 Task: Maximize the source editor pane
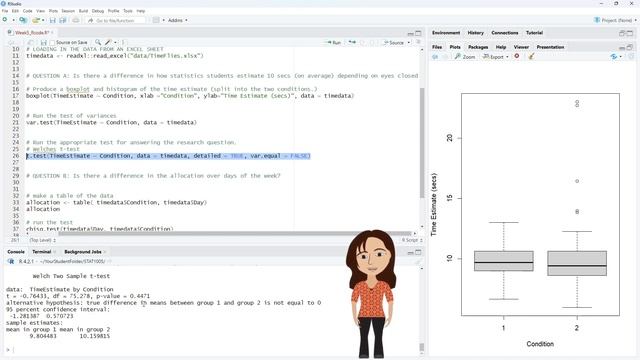pos(418,33)
